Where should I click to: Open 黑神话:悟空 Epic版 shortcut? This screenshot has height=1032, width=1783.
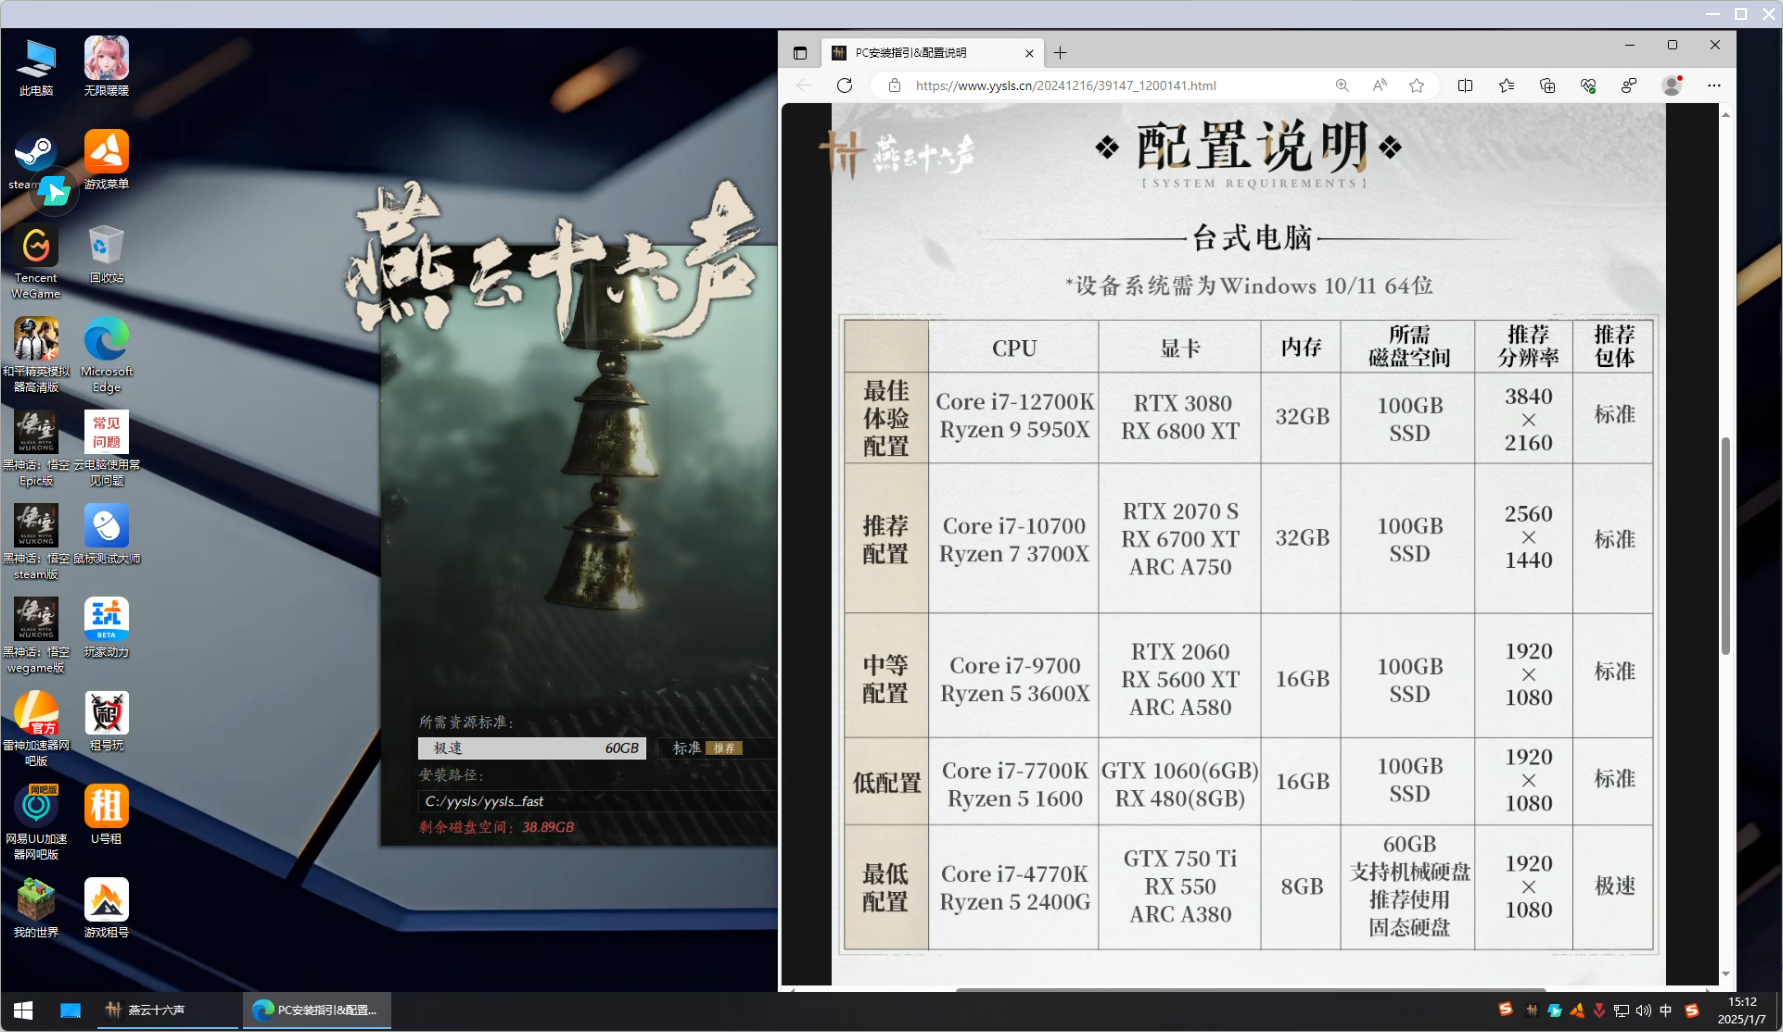click(x=36, y=449)
